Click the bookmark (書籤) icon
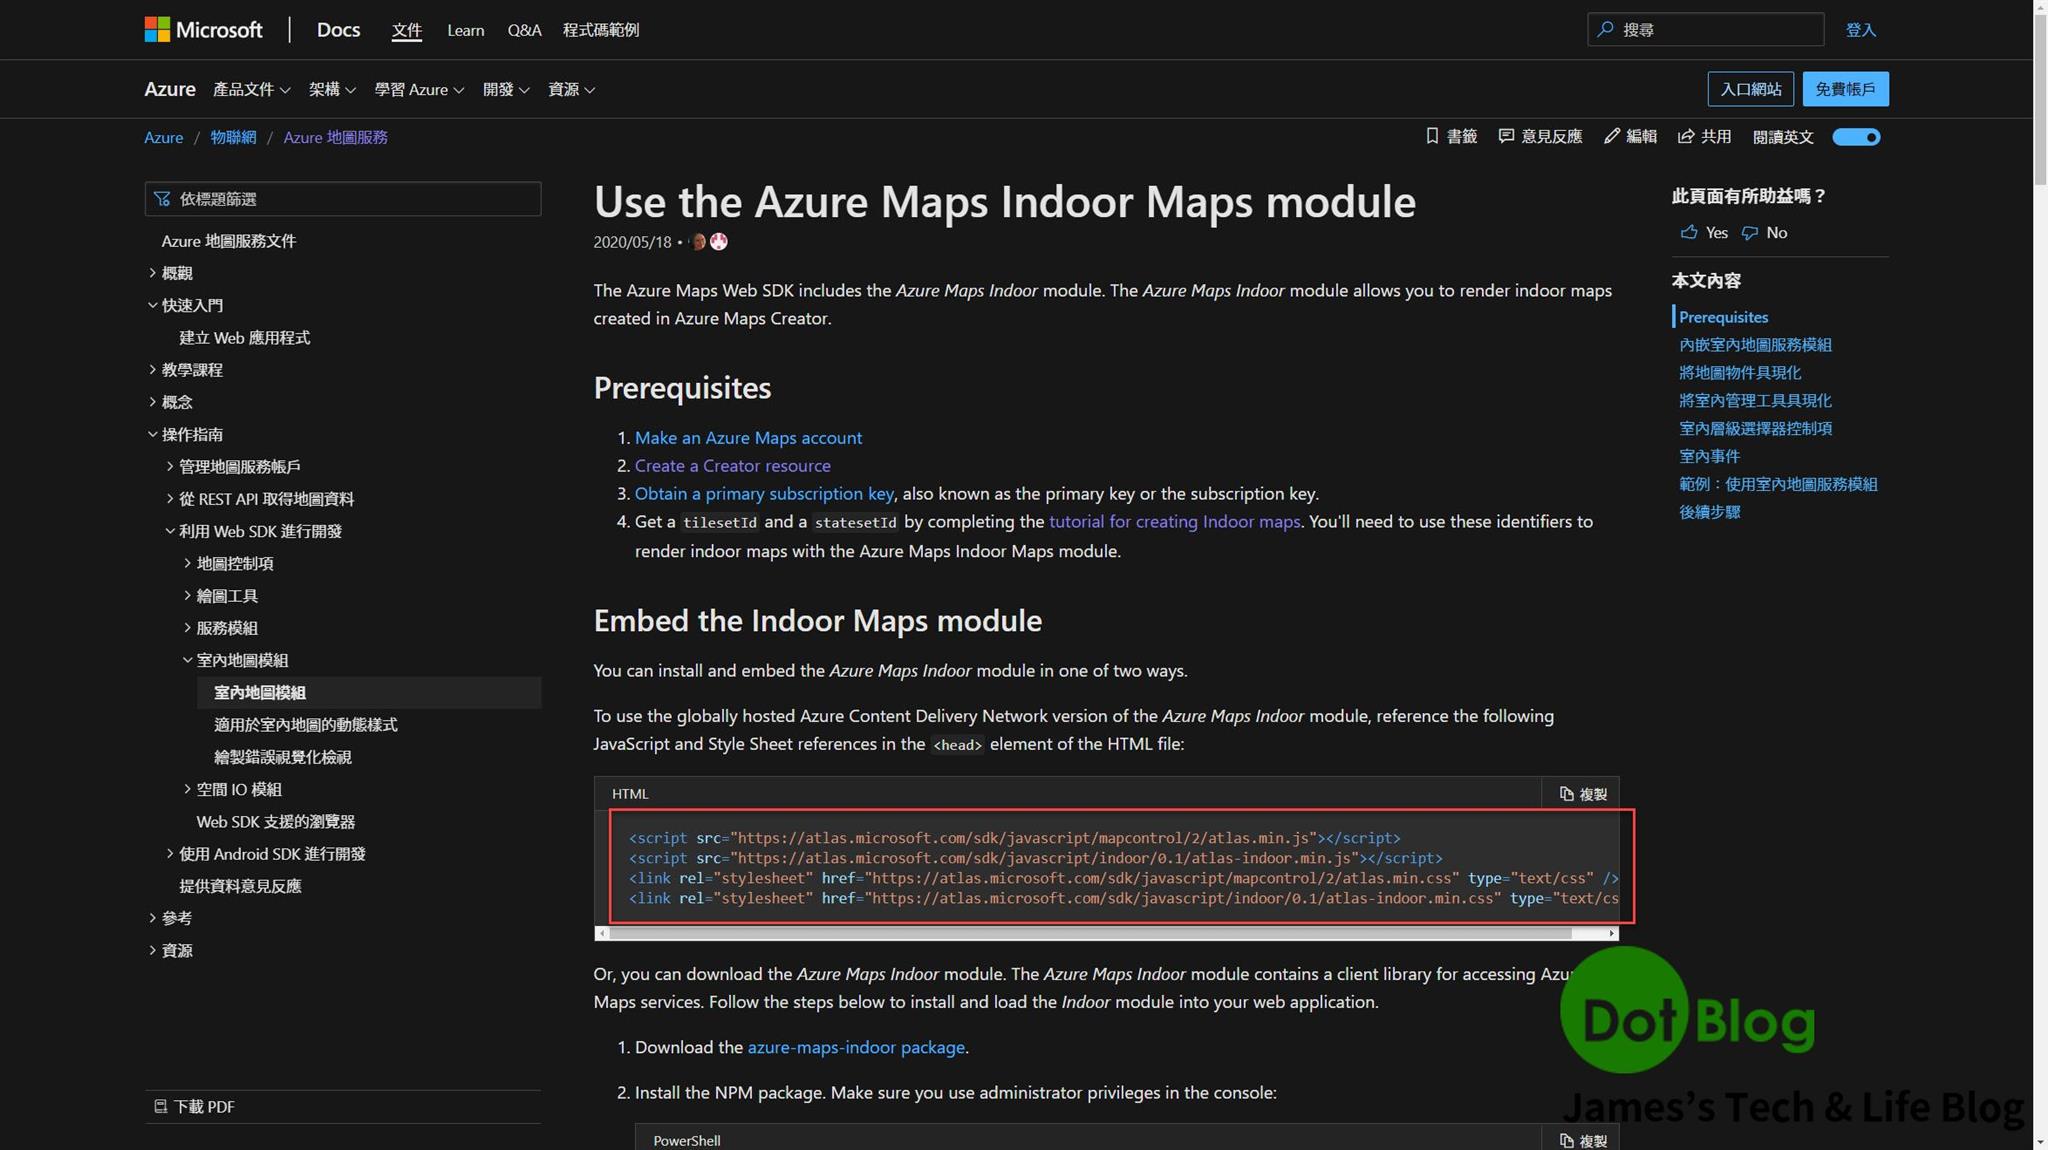Viewport: 2048px width, 1150px height. (1432, 136)
